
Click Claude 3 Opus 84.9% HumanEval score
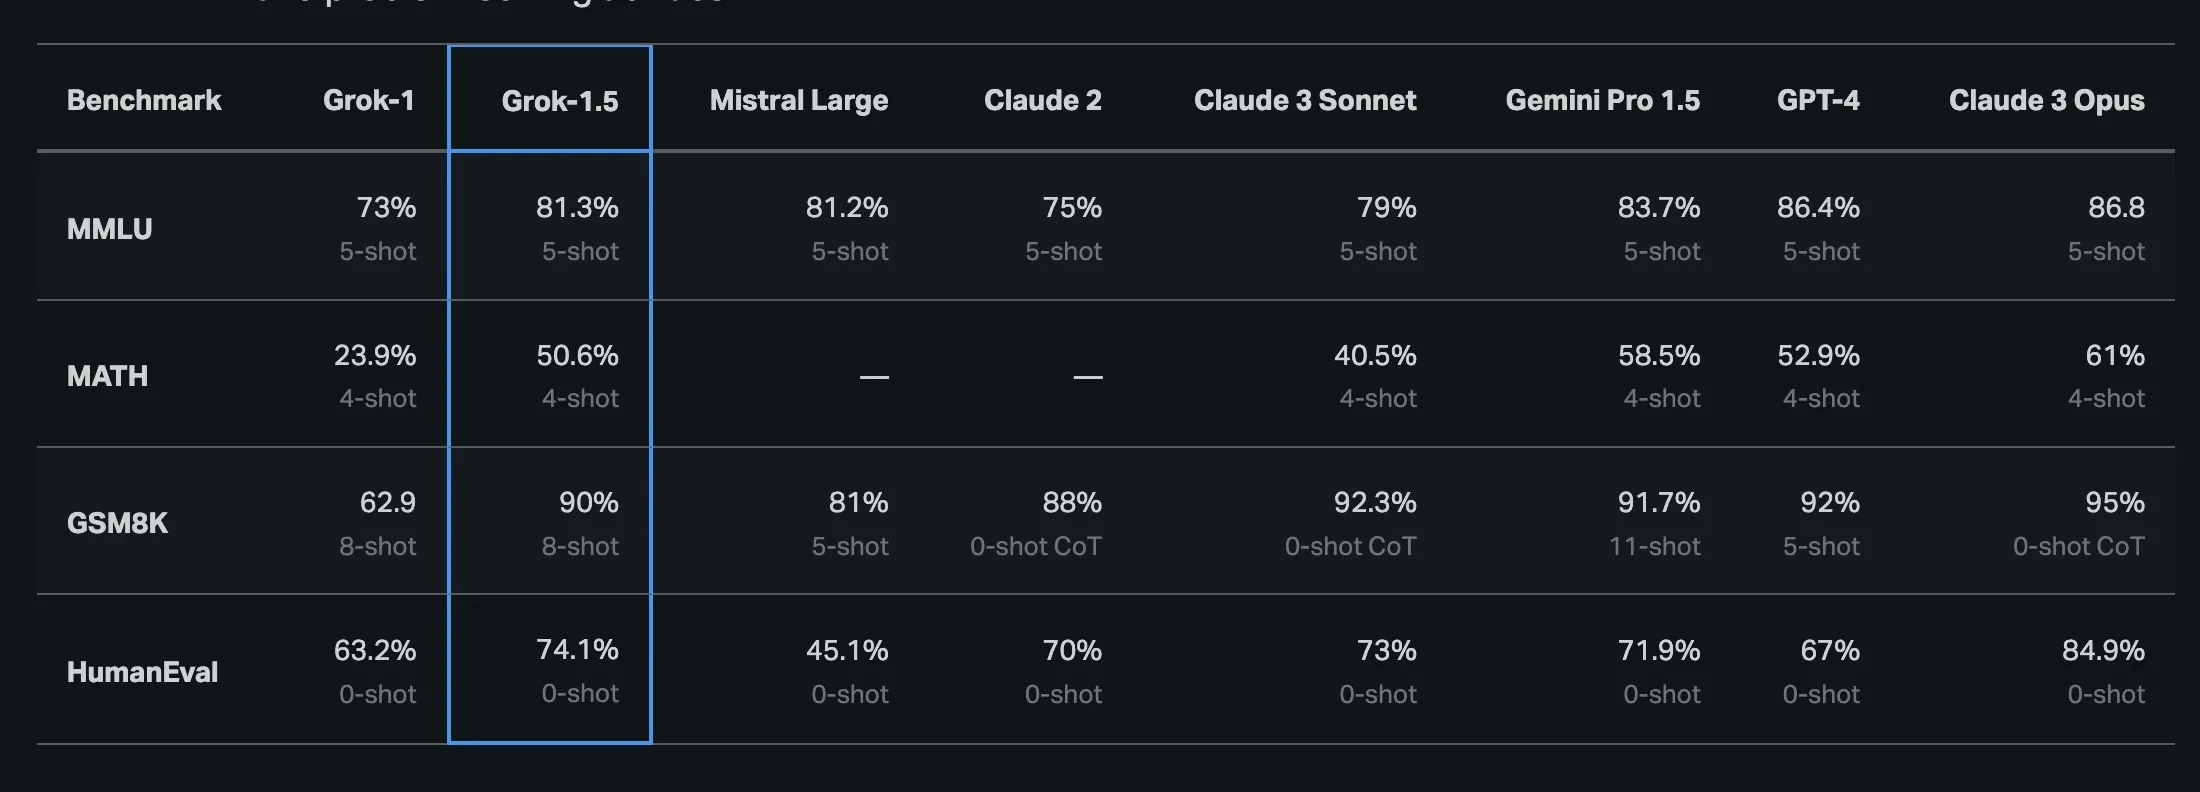[x=2102, y=650]
